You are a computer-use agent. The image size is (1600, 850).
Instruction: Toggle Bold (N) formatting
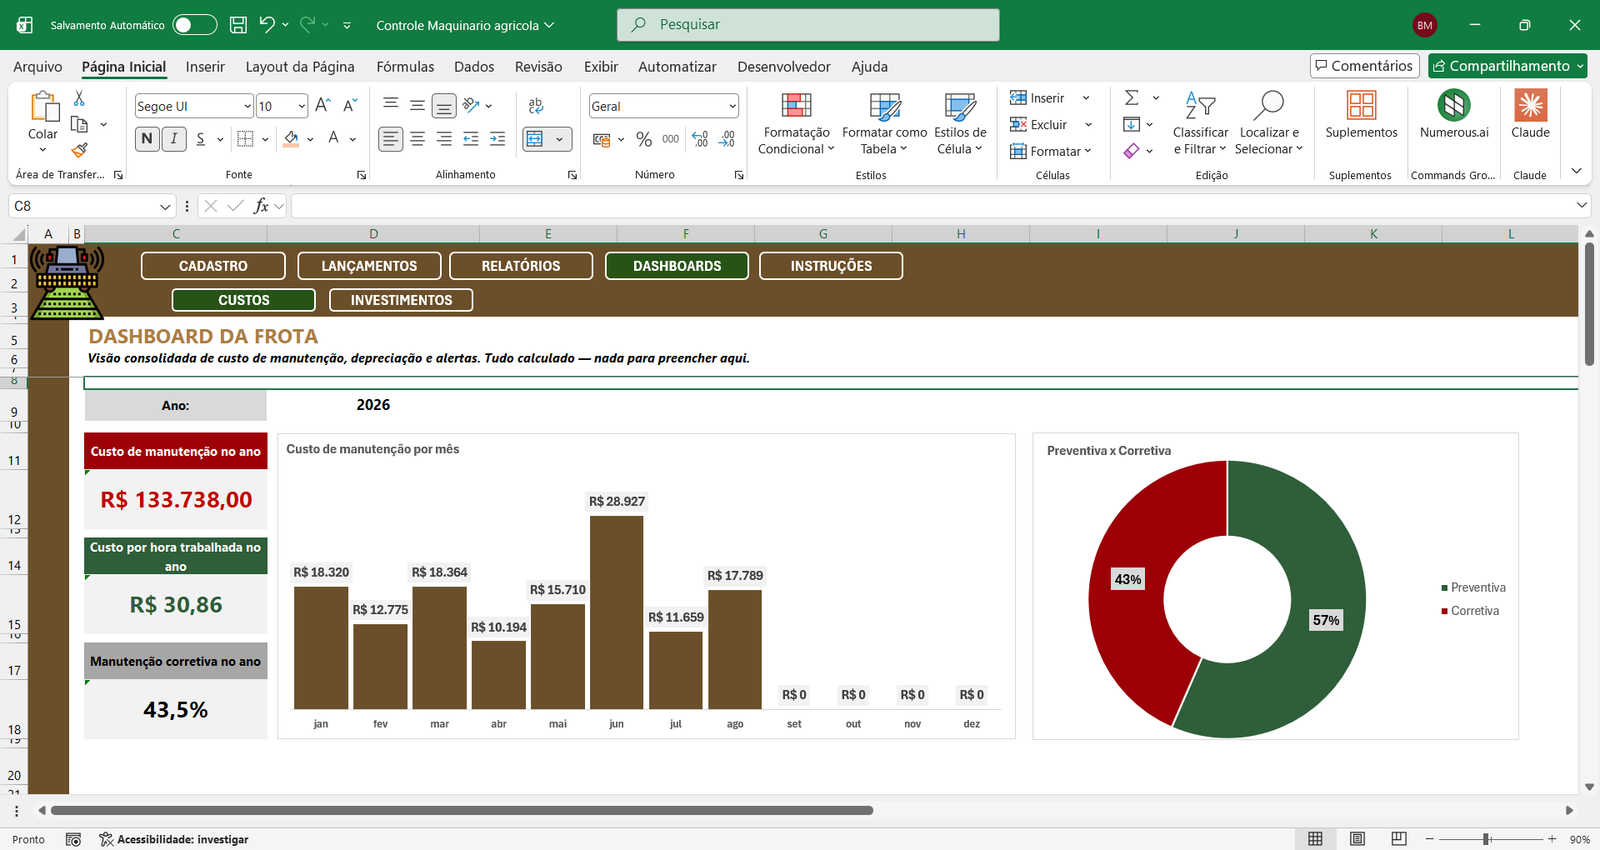pos(147,138)
